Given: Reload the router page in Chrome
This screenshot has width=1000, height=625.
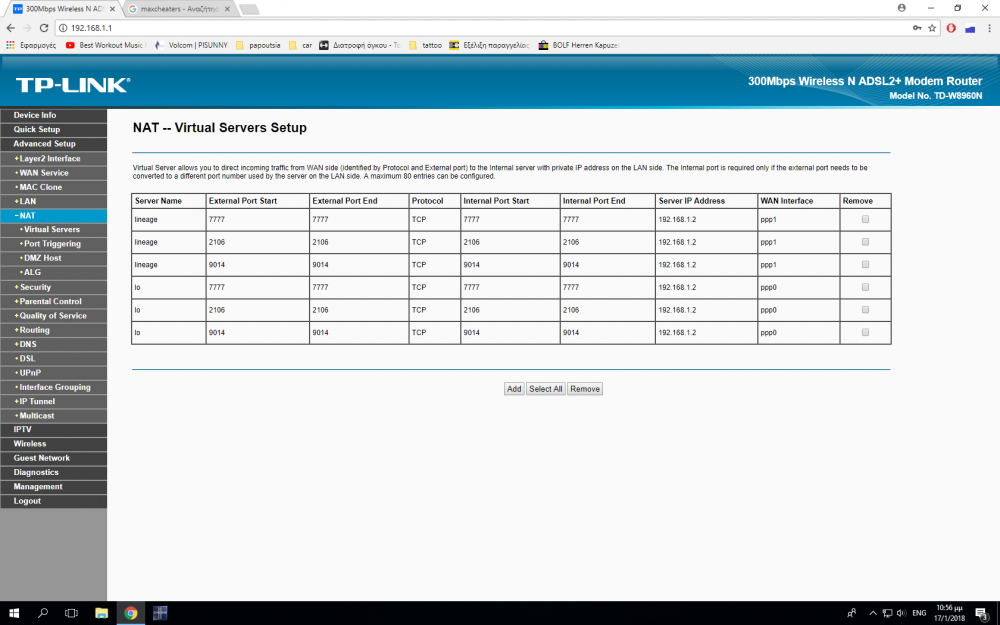Looking at the screenshot, I should pos(44,28).
